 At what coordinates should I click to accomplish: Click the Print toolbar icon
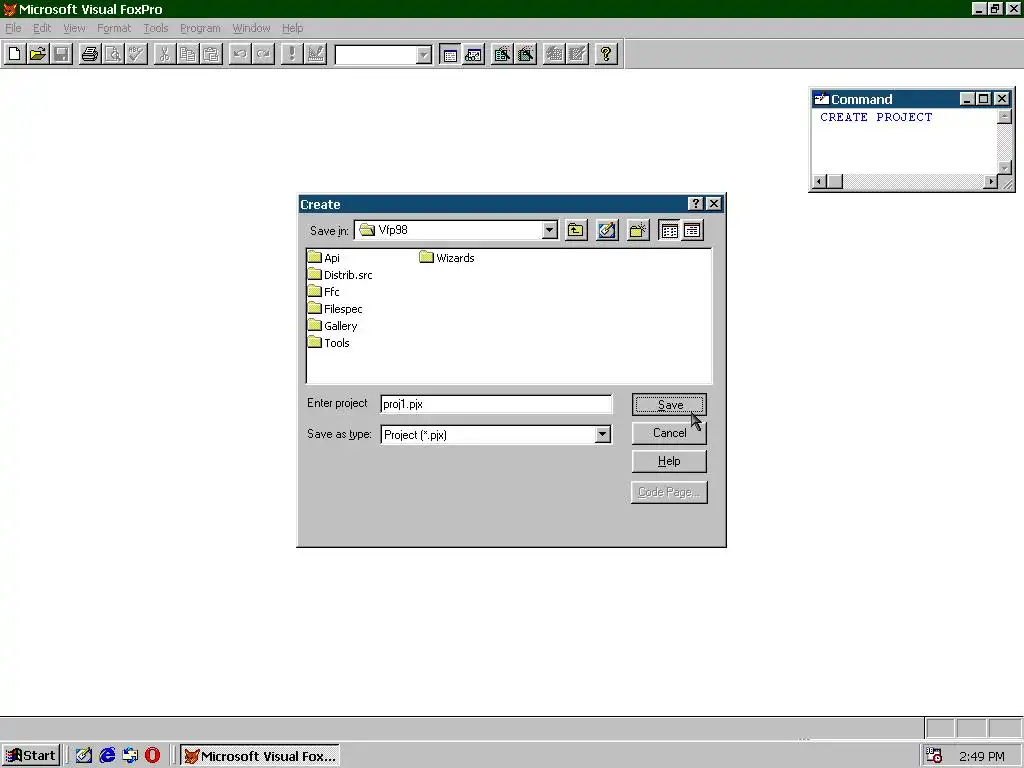89,54
